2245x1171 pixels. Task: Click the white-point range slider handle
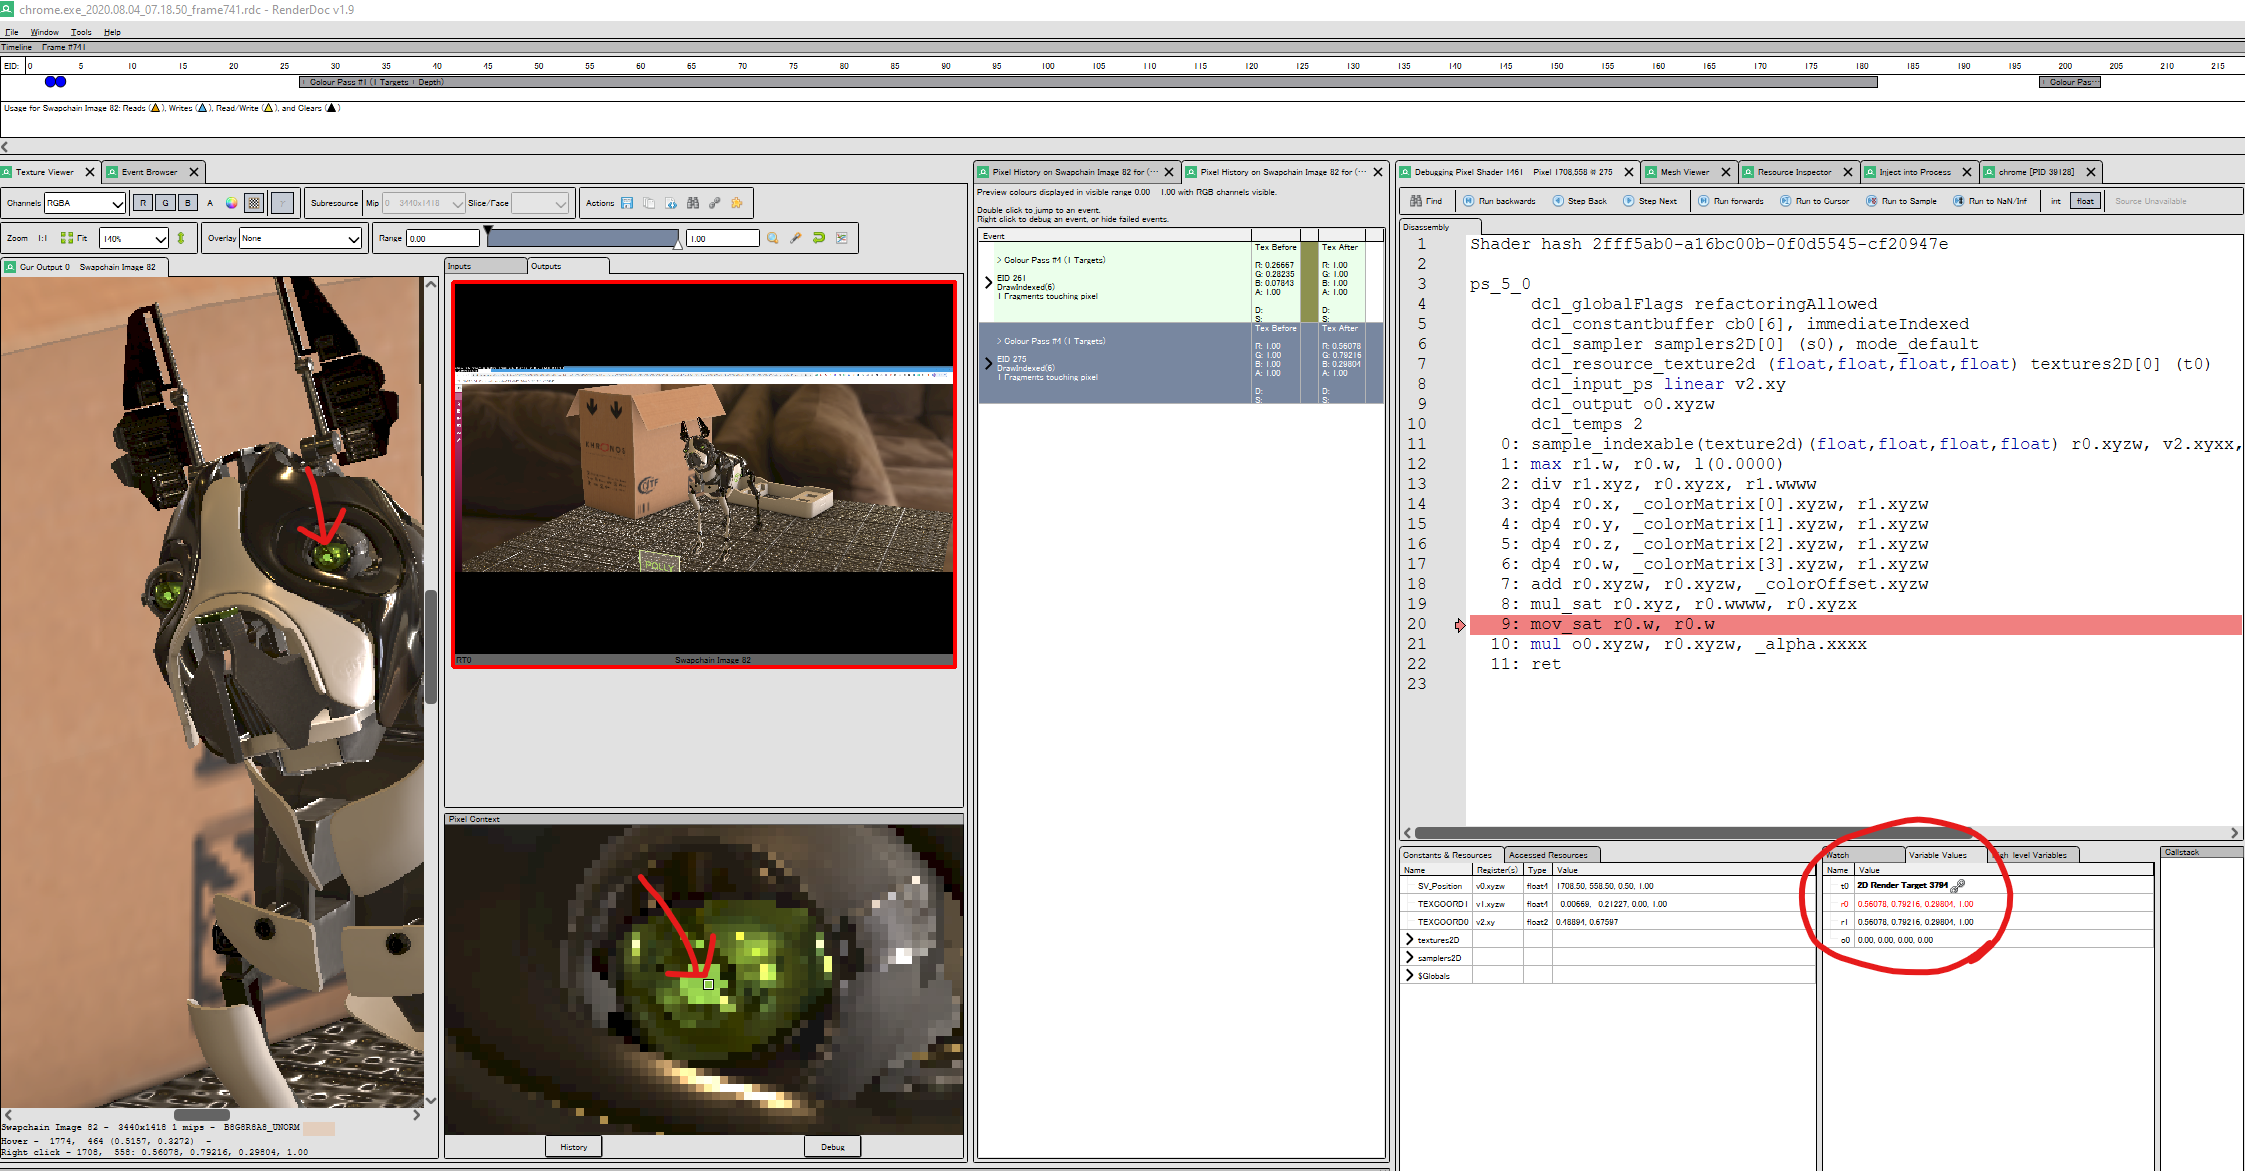click(678, 244)
